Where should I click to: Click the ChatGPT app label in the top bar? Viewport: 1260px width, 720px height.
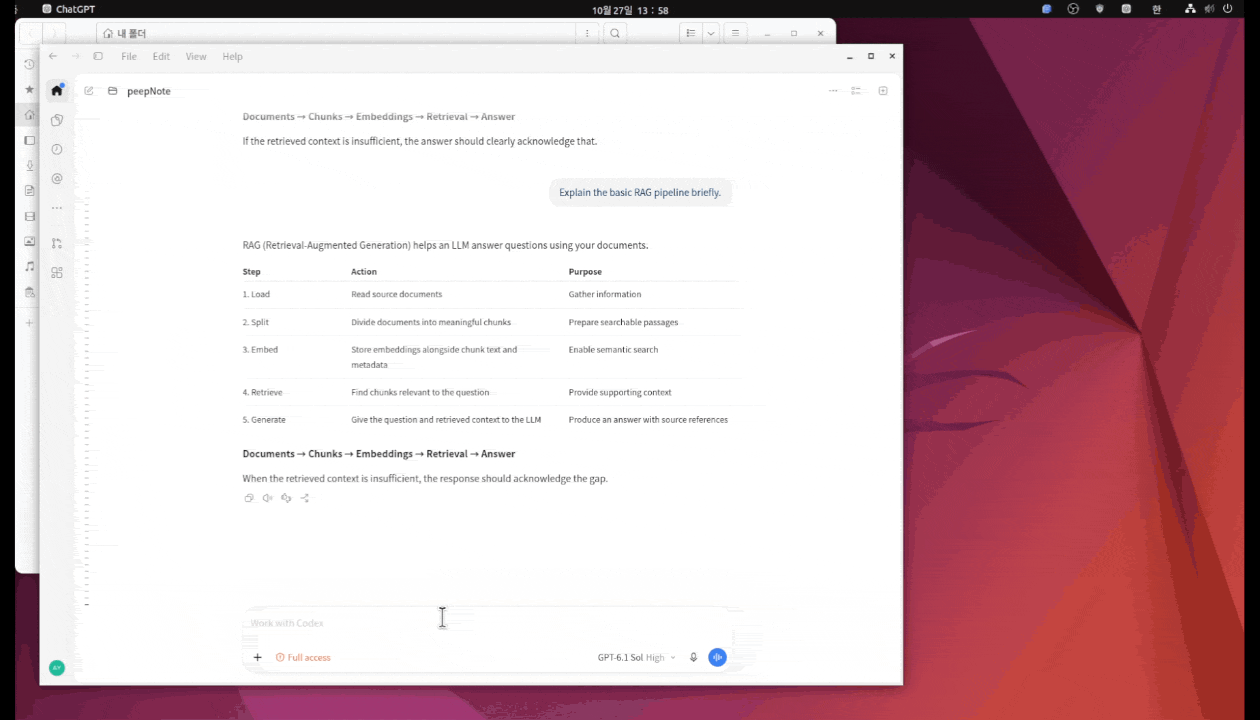coord(69,9)
